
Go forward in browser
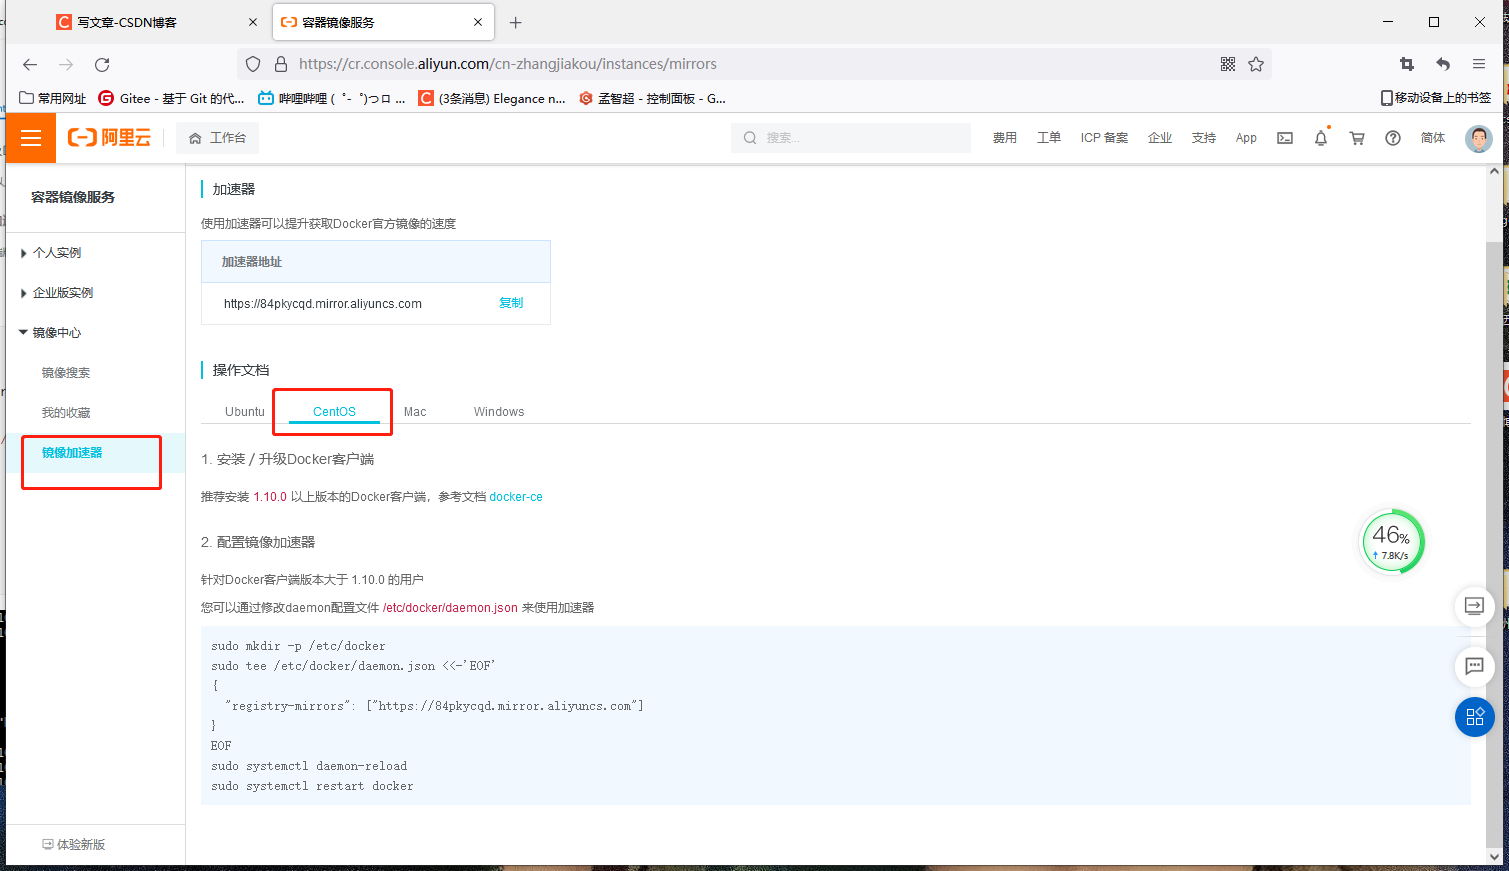point(66,64)
